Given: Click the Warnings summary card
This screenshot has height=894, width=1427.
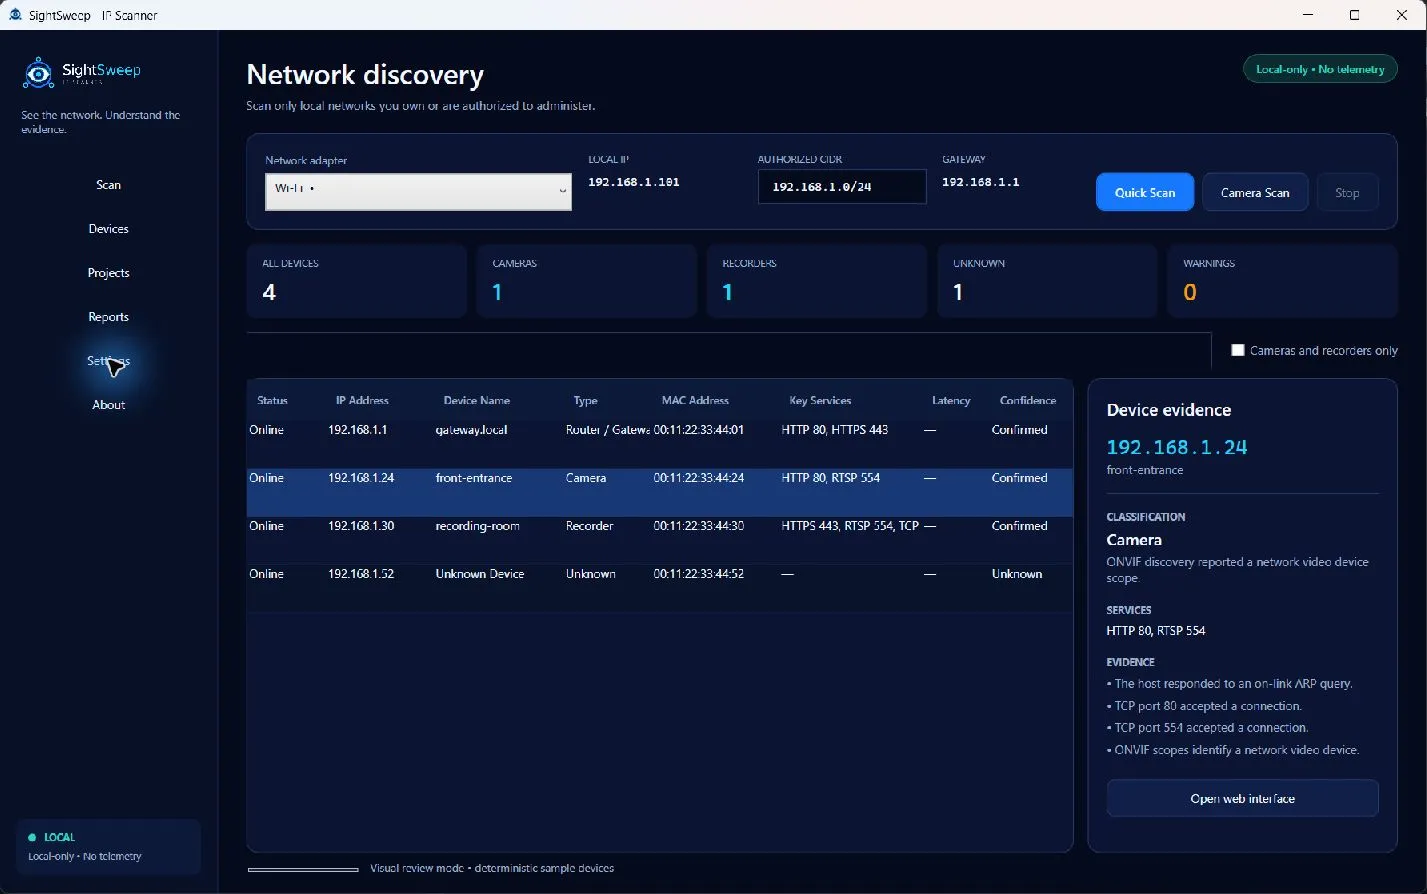Looking at the screenshot, I should tap(1282, 281).
